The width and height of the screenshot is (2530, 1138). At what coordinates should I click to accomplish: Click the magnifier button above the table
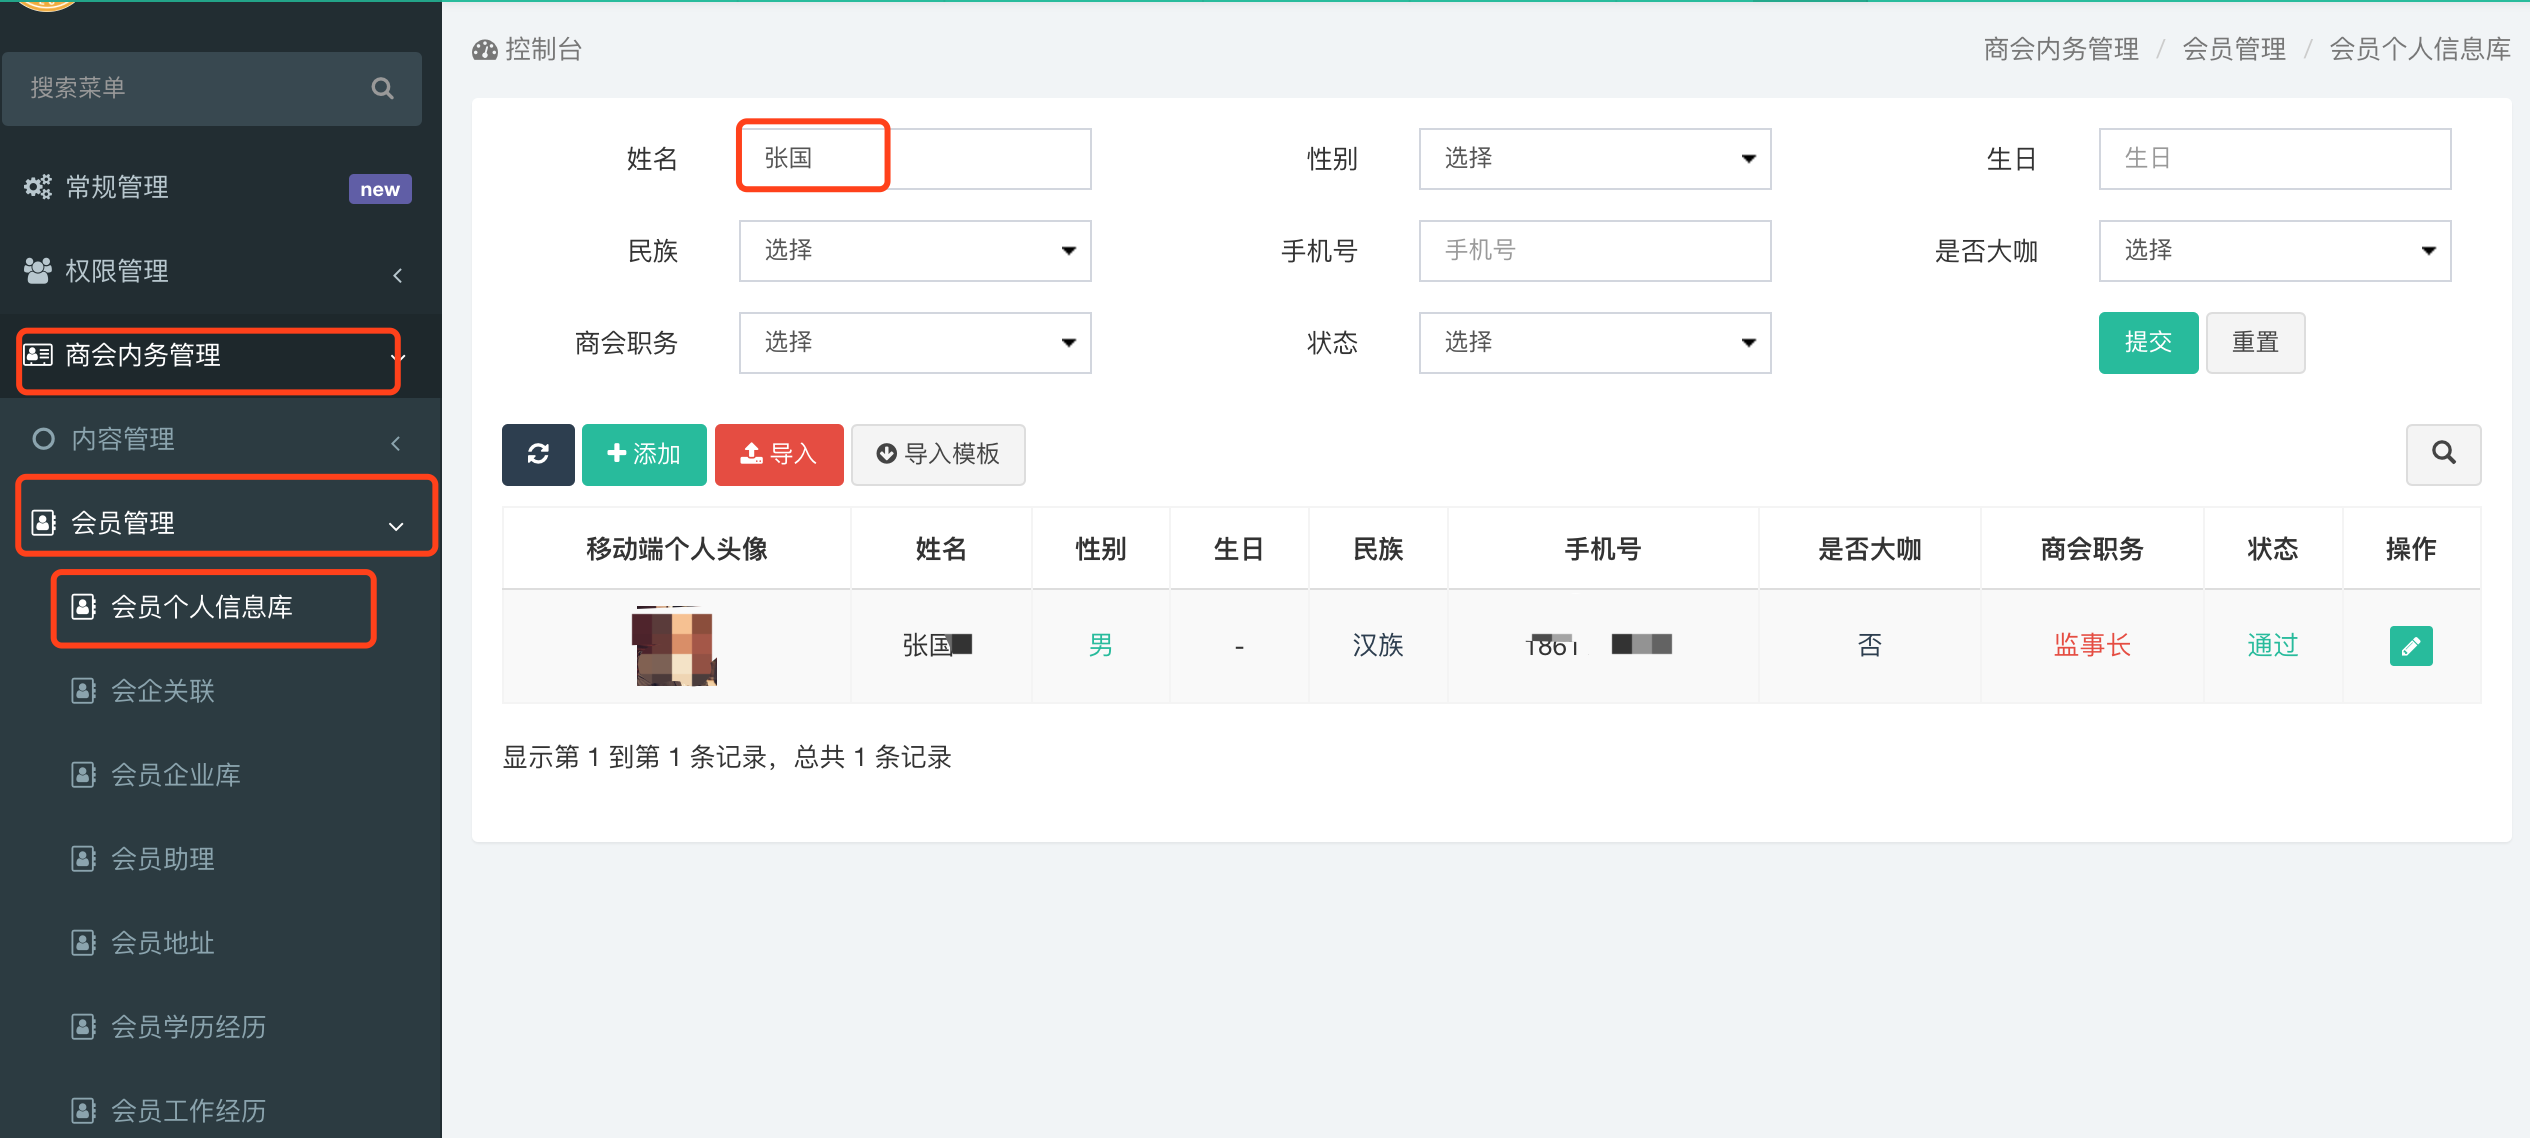2443,454
